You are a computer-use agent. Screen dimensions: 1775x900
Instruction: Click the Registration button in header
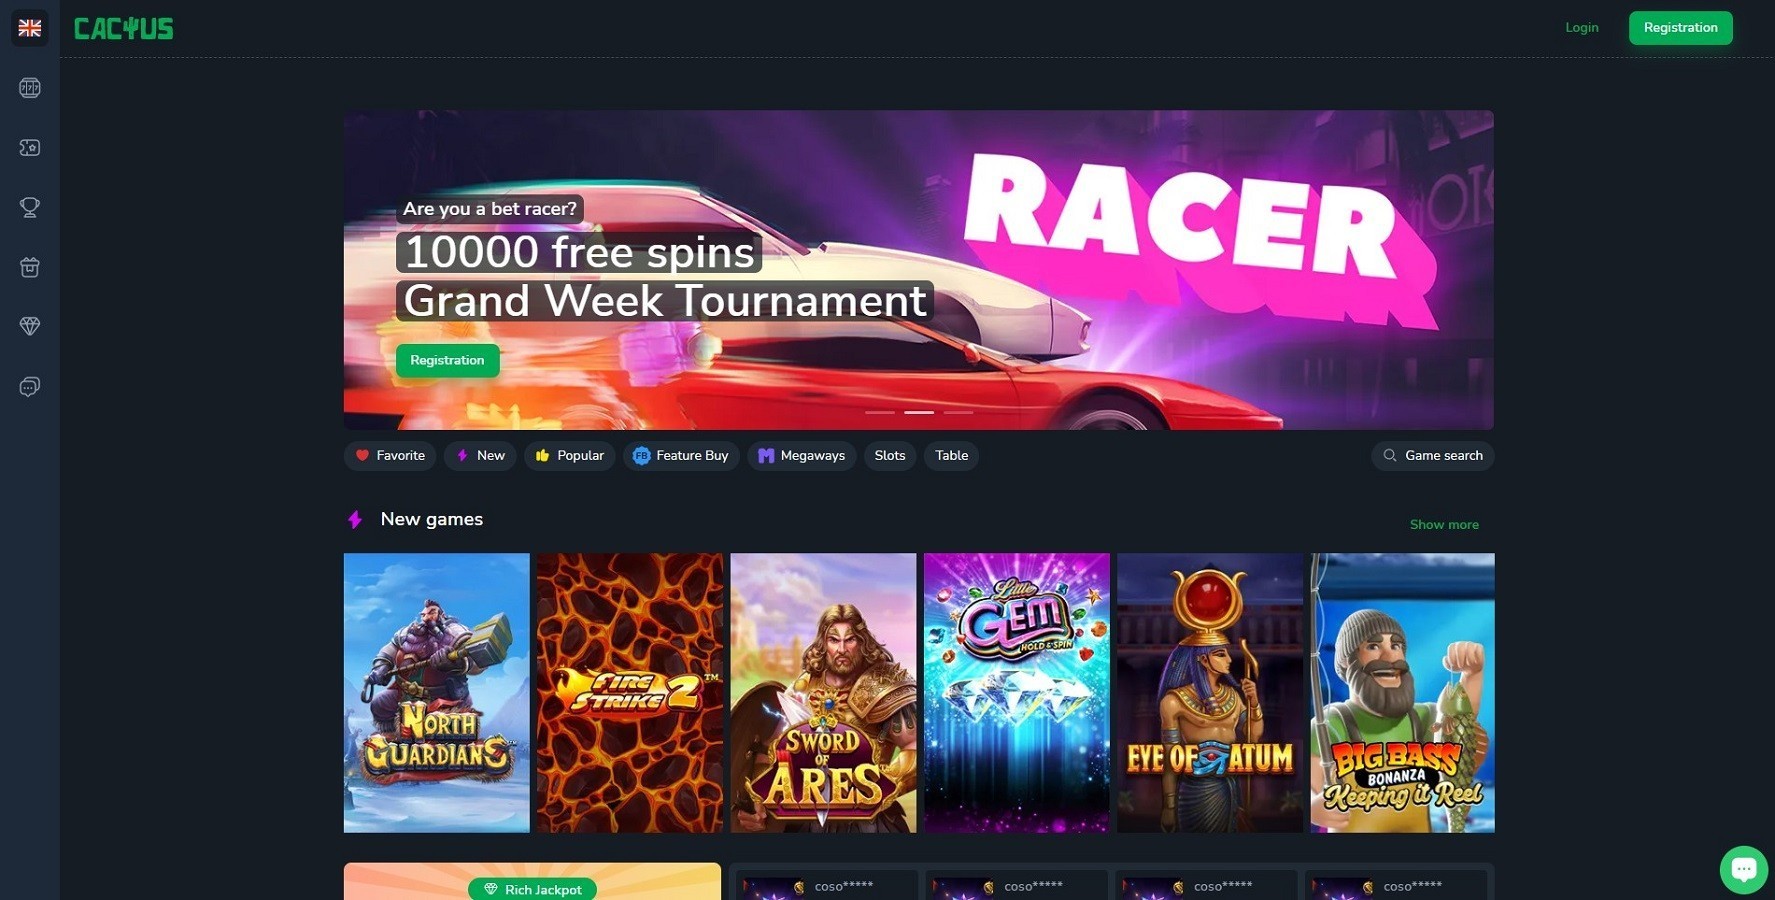coord(1681,28)
